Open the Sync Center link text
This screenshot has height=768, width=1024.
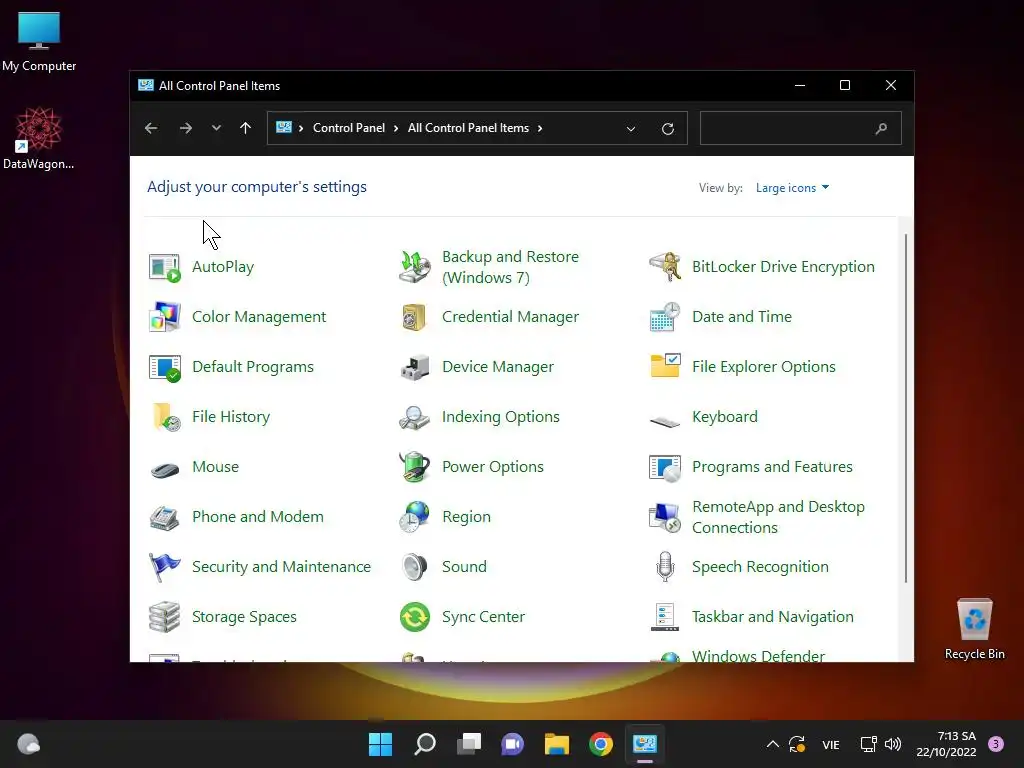pos(483,617)
